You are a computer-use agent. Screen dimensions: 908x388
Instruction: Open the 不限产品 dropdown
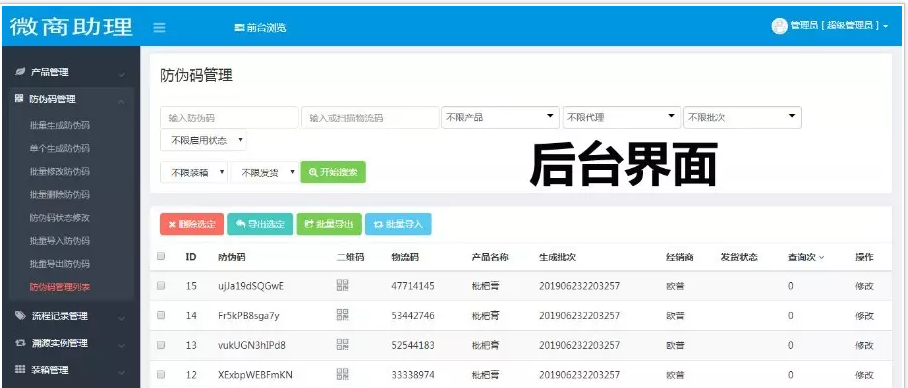tap(500, 117)
